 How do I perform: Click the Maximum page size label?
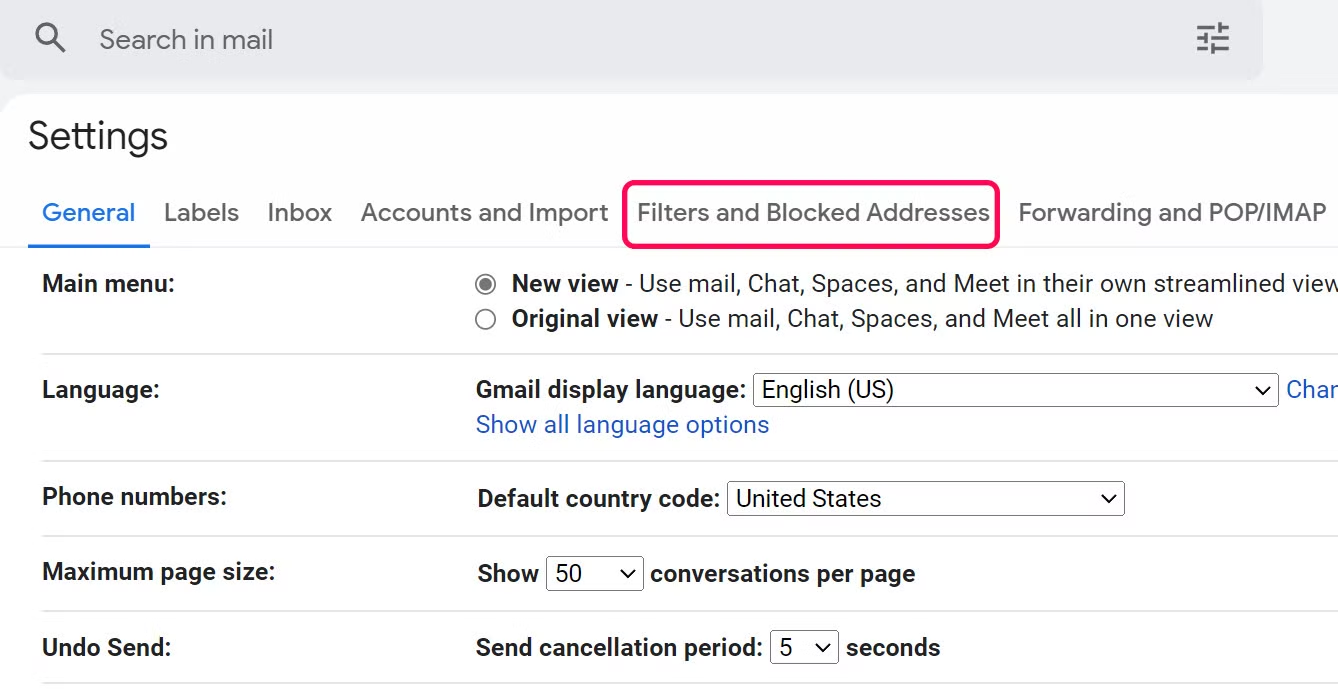click(x=158, y=573)
